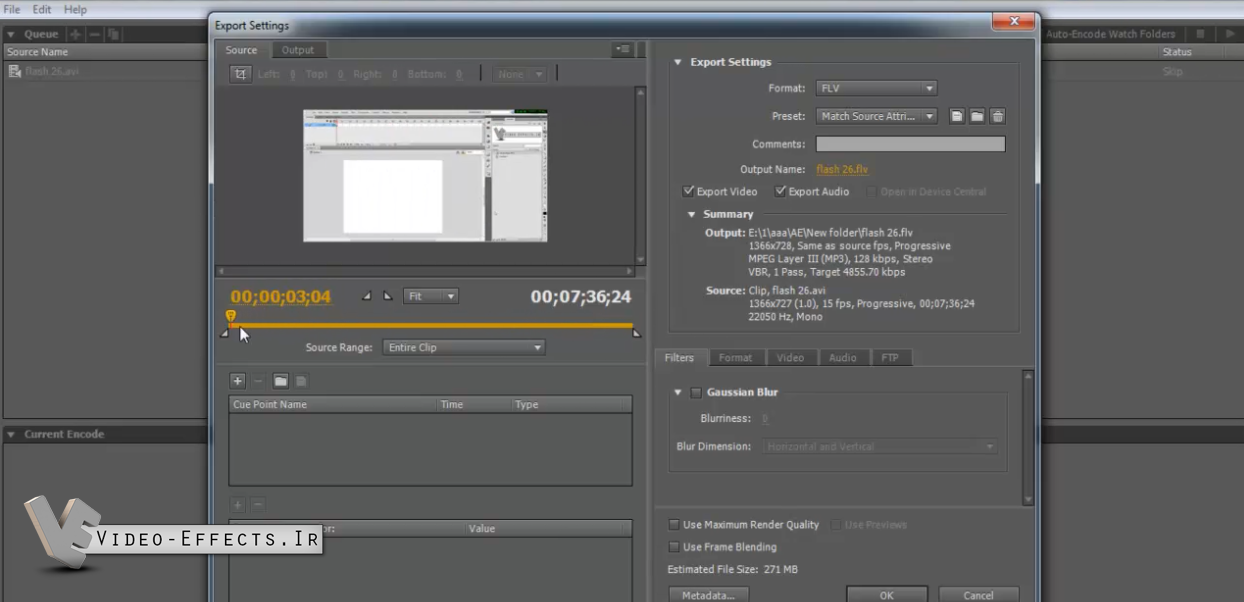
Task: Click the Set In Point triangle button
Action: tap(366, 296)
